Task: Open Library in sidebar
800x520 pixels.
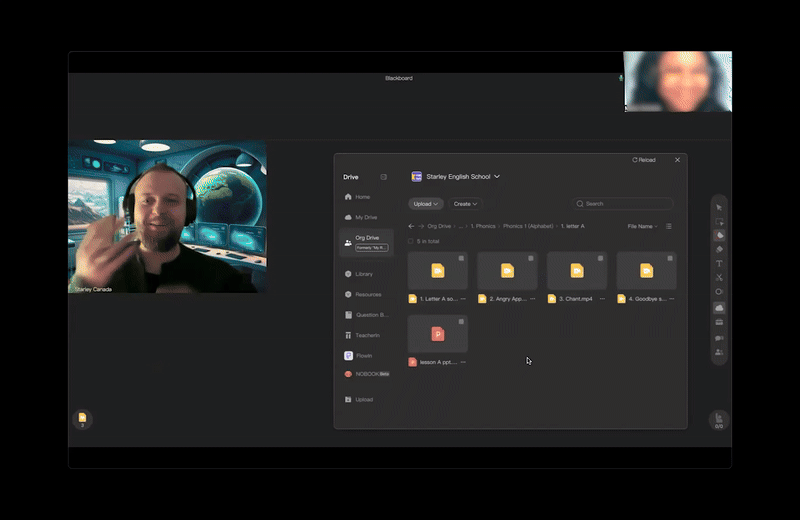Action: click(x=366, y=274)
